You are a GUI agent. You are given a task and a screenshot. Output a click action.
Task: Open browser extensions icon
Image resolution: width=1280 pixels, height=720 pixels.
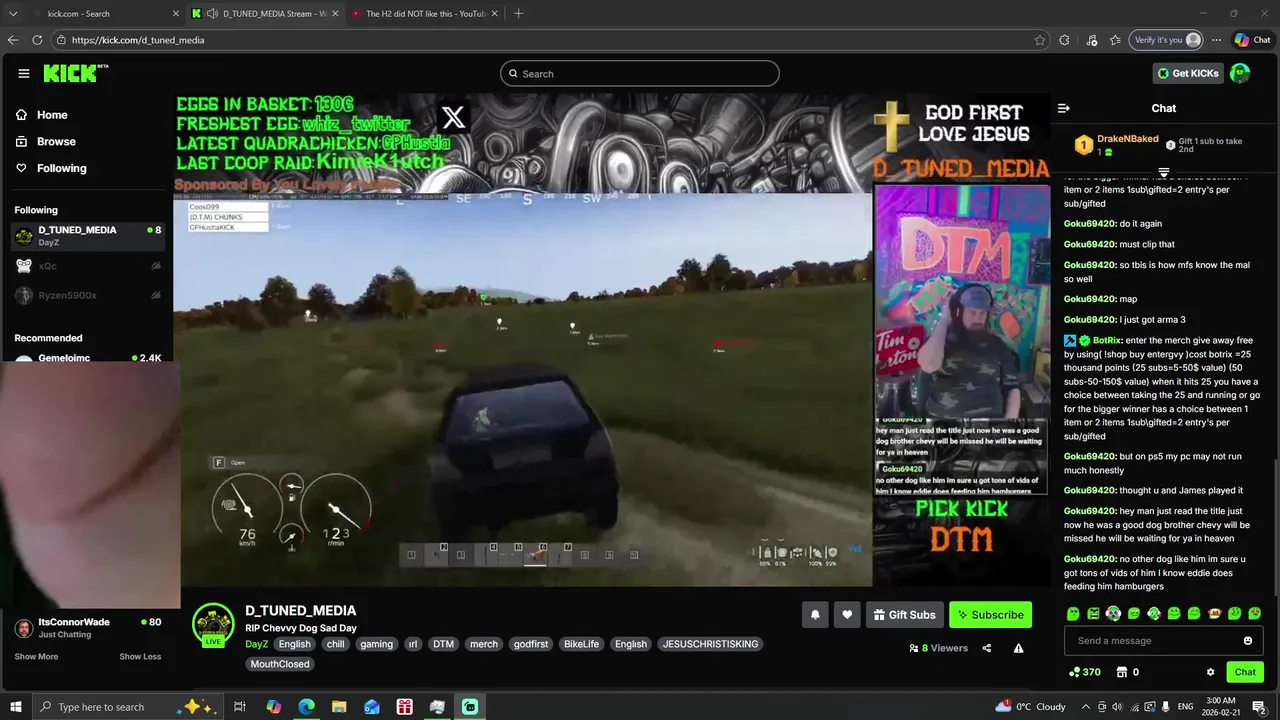pyautogui.click(x=1065, y=40)
